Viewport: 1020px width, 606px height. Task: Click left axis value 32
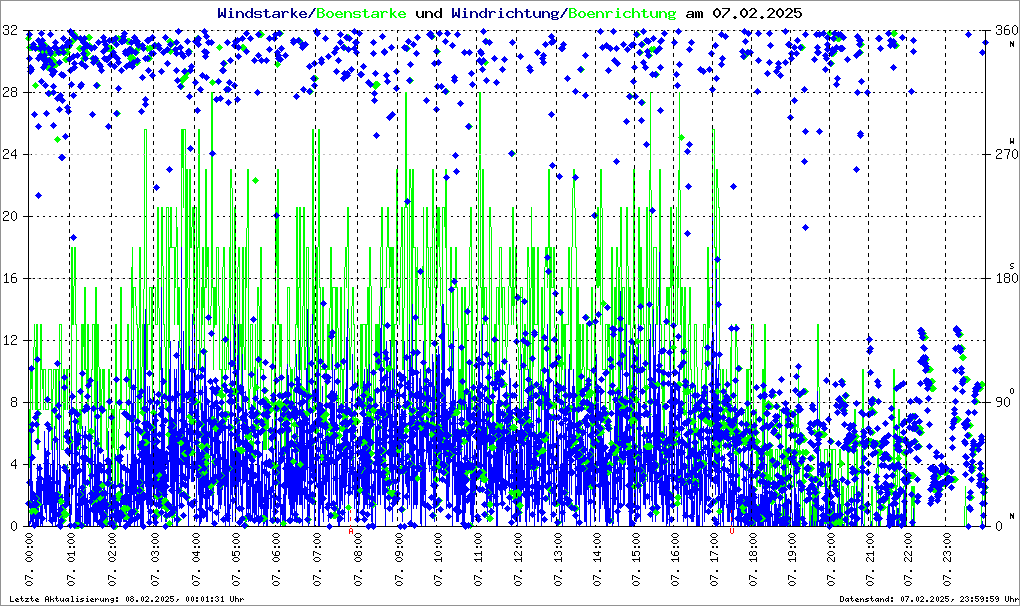(x=10, y=30)
